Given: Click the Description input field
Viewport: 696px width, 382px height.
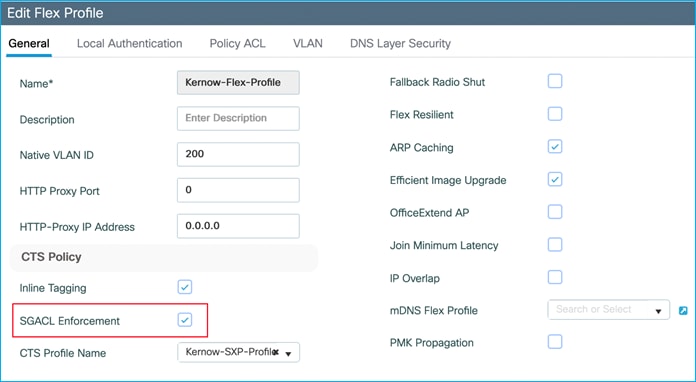Looking at the screenshot, I should pos(238,118).
